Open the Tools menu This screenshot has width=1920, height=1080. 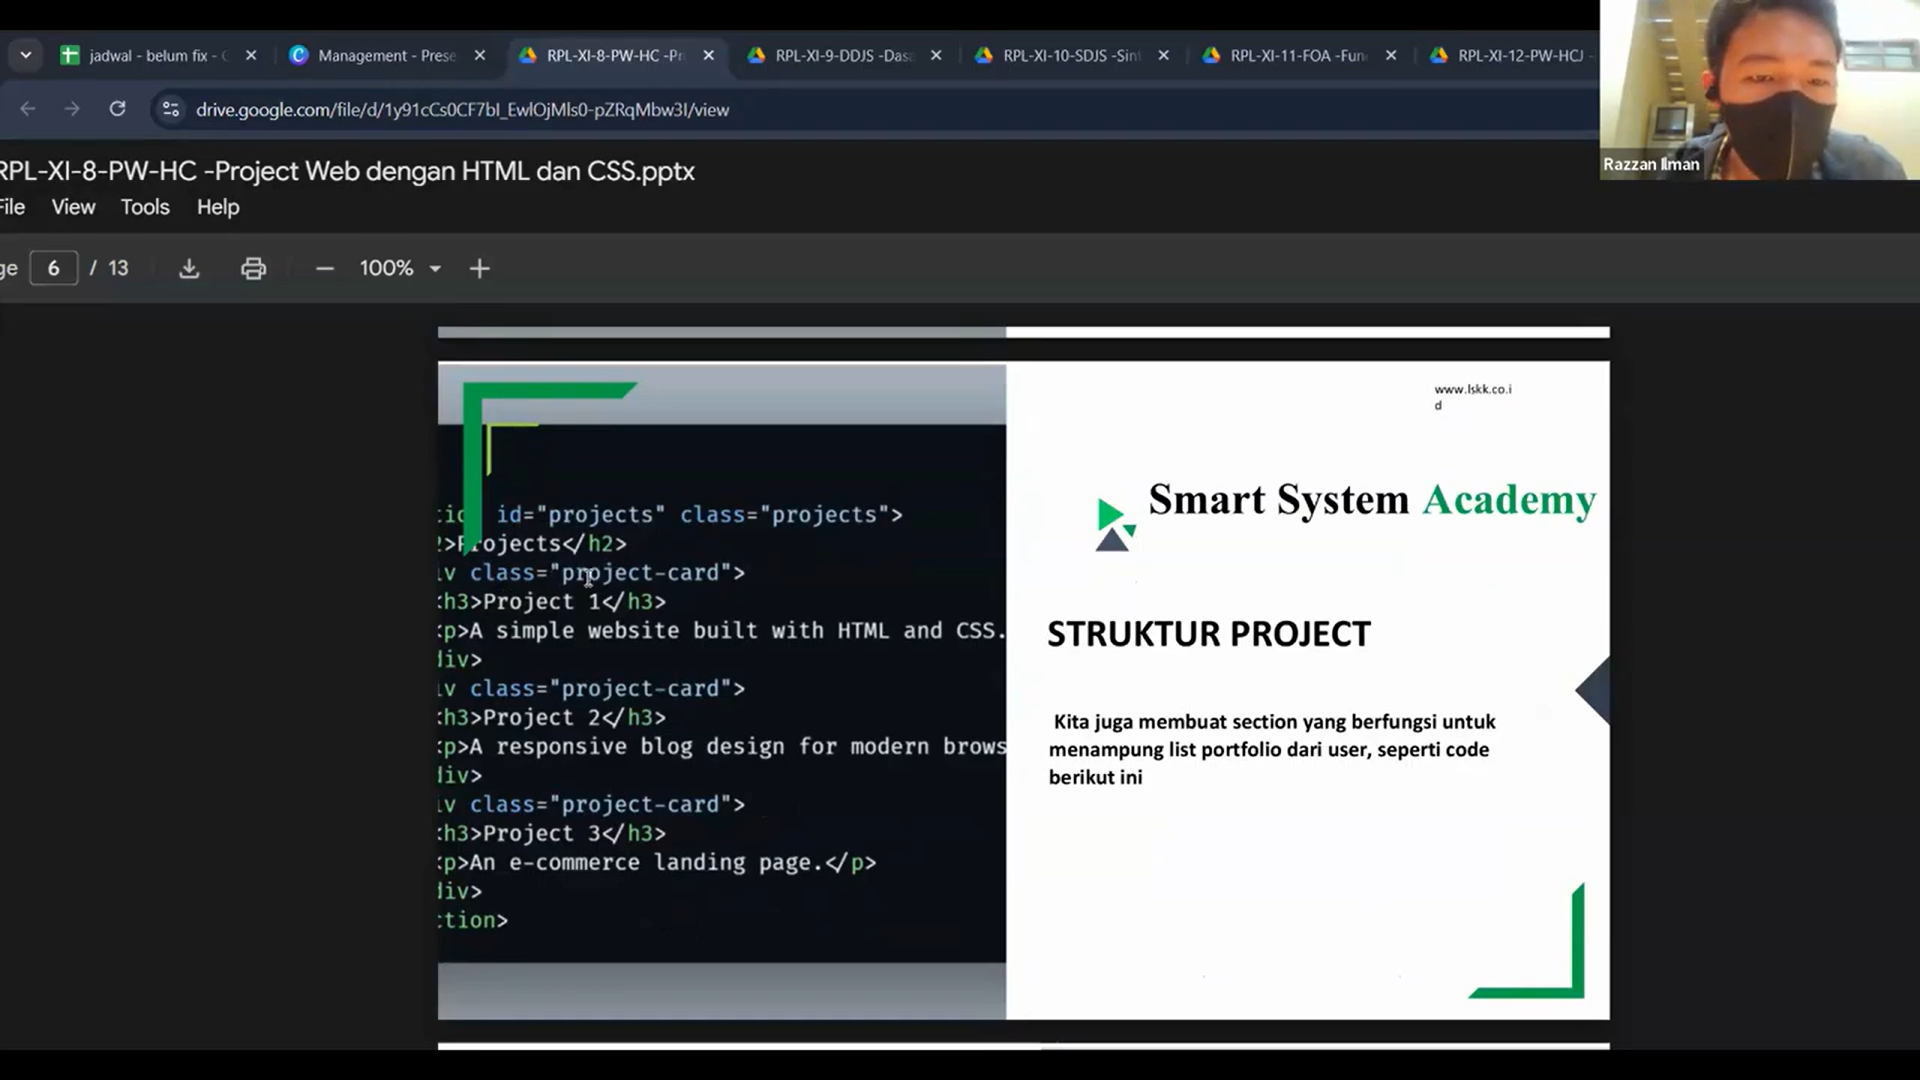pyautogui.click(x=145, y=207)
